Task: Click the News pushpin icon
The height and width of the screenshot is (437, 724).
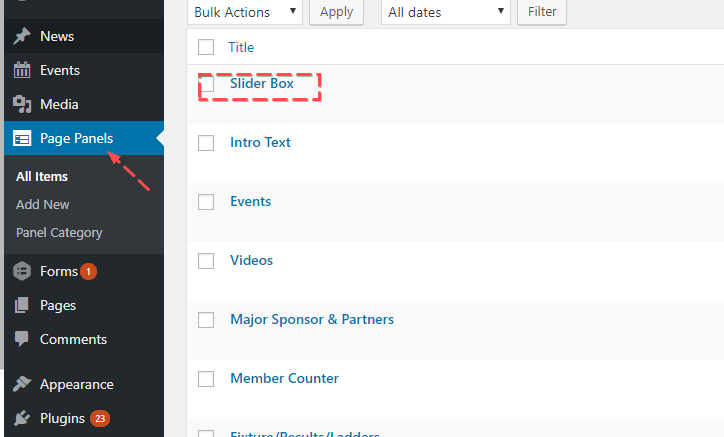Action: tap(22, 37)
